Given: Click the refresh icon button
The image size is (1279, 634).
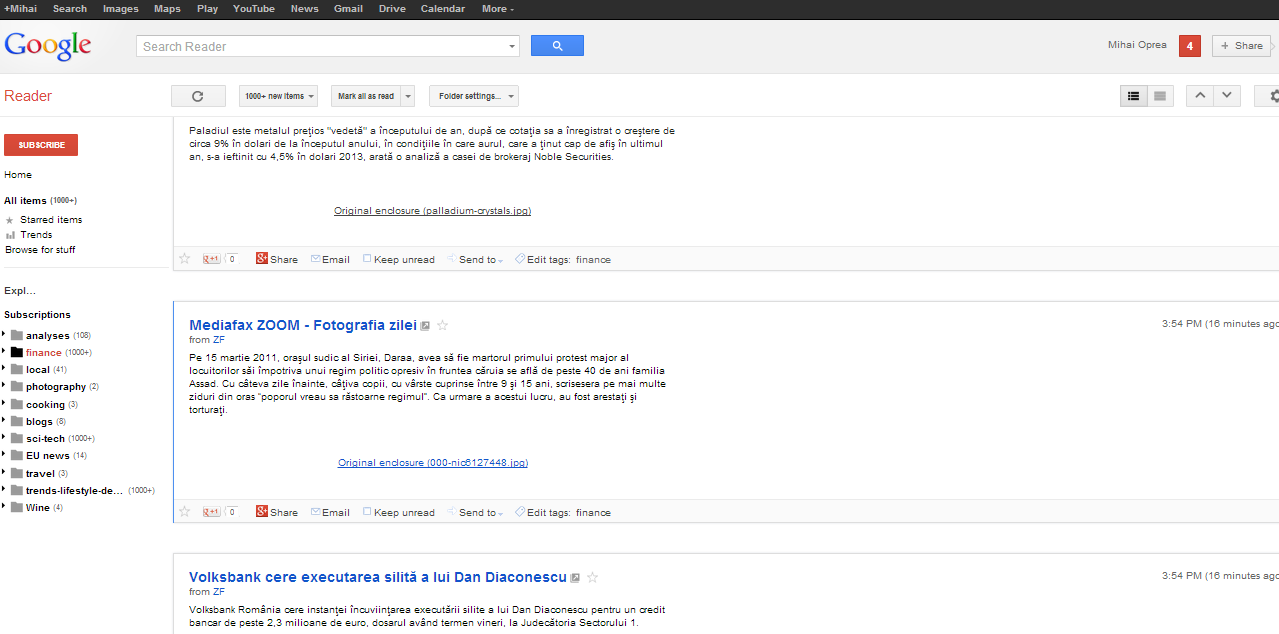Looking at the screenshot, I should (197, 96).
